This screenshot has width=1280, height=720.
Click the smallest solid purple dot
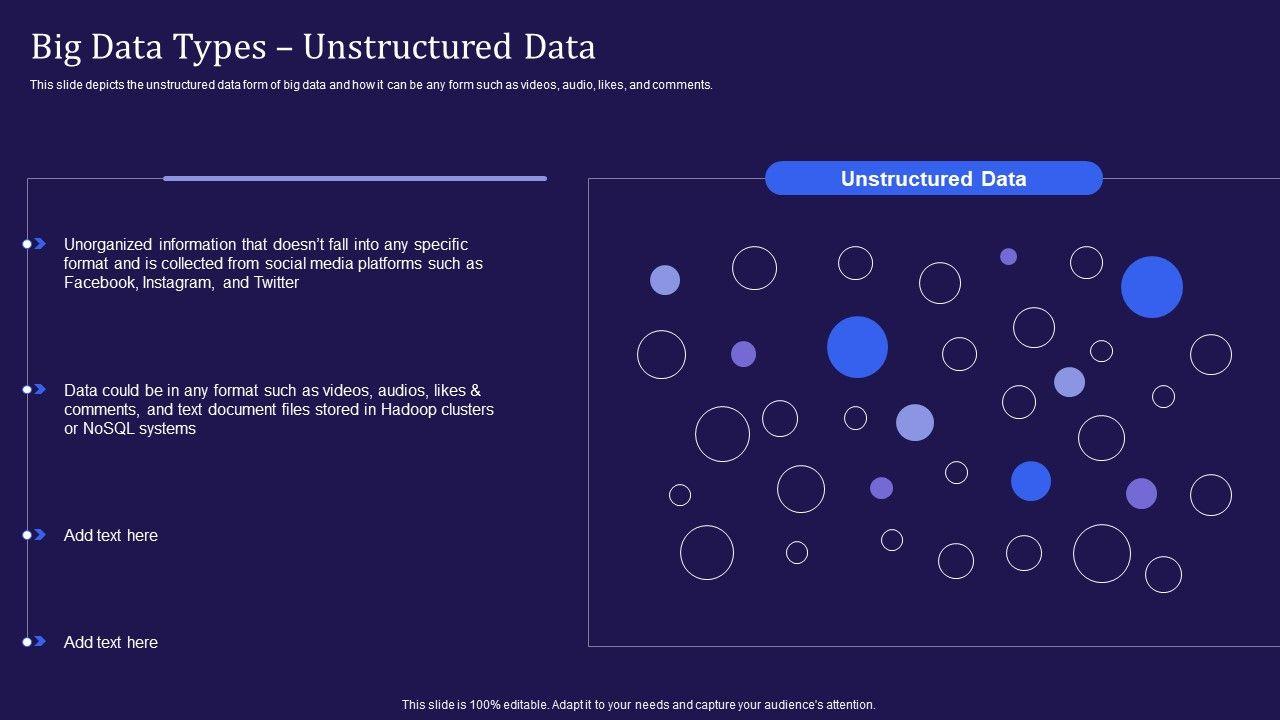1008,256
